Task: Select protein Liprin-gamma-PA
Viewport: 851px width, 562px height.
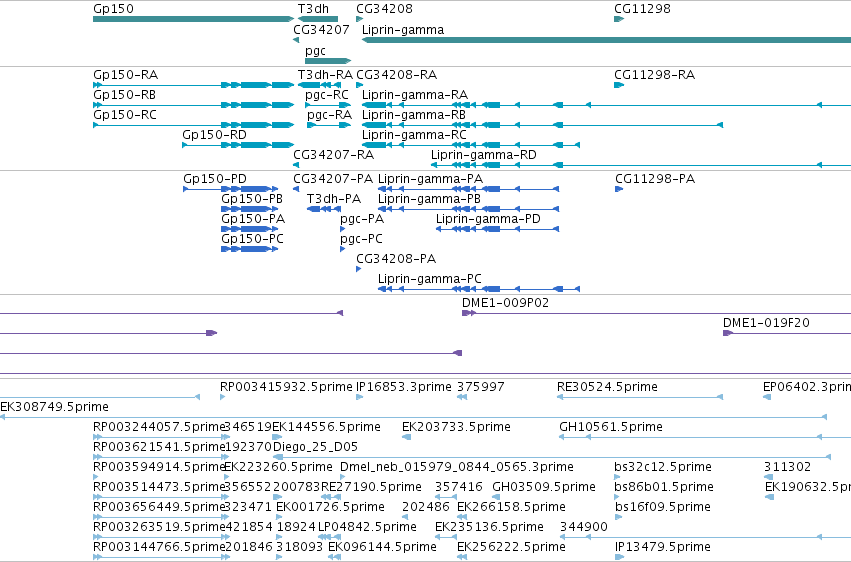Action: 430,179
